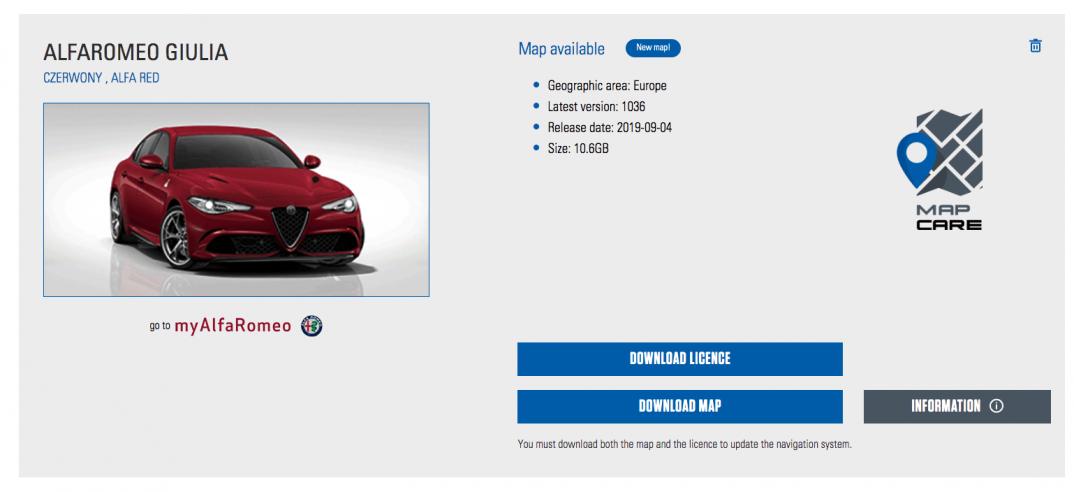Click the note about downloading map and licence

tap(684, 444)
